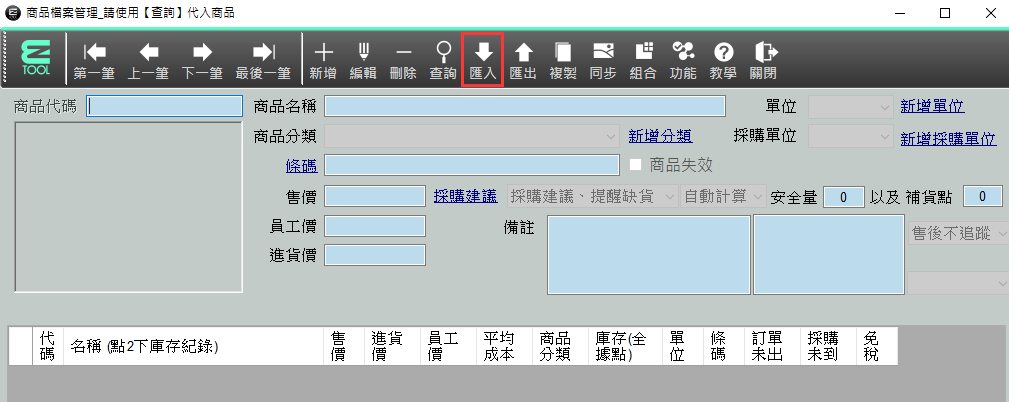Click the 補貨點 quantity field
The image size is (1009, 402).
983,197
